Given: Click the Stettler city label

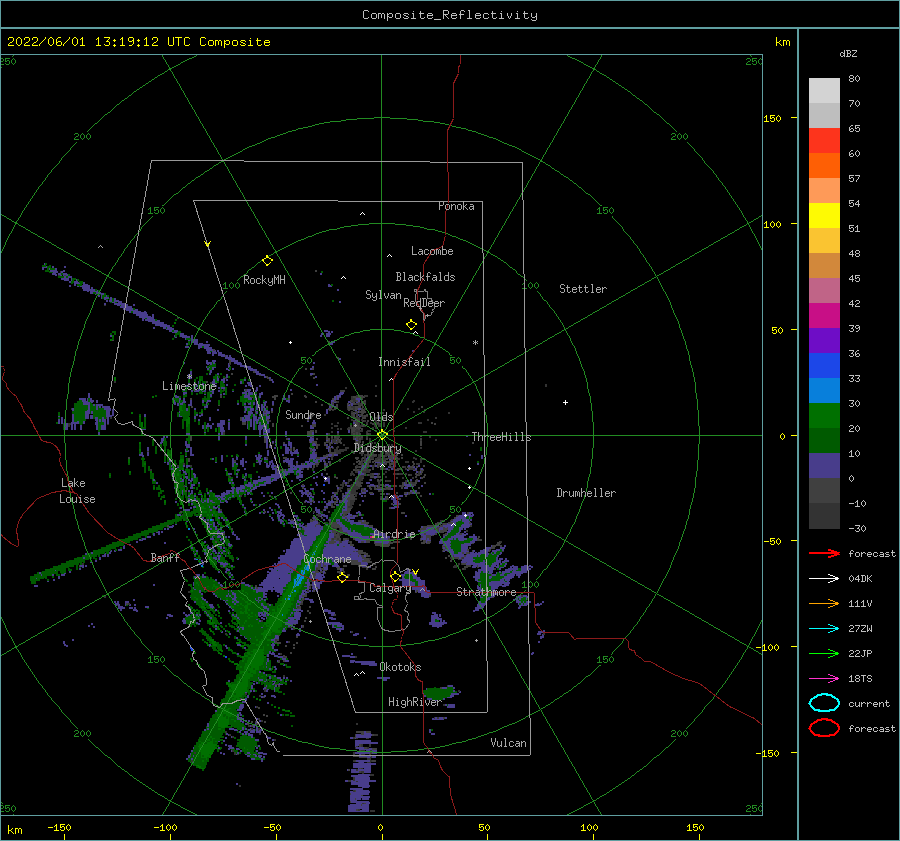Looking at the screenshot, I should click(583, 289).
